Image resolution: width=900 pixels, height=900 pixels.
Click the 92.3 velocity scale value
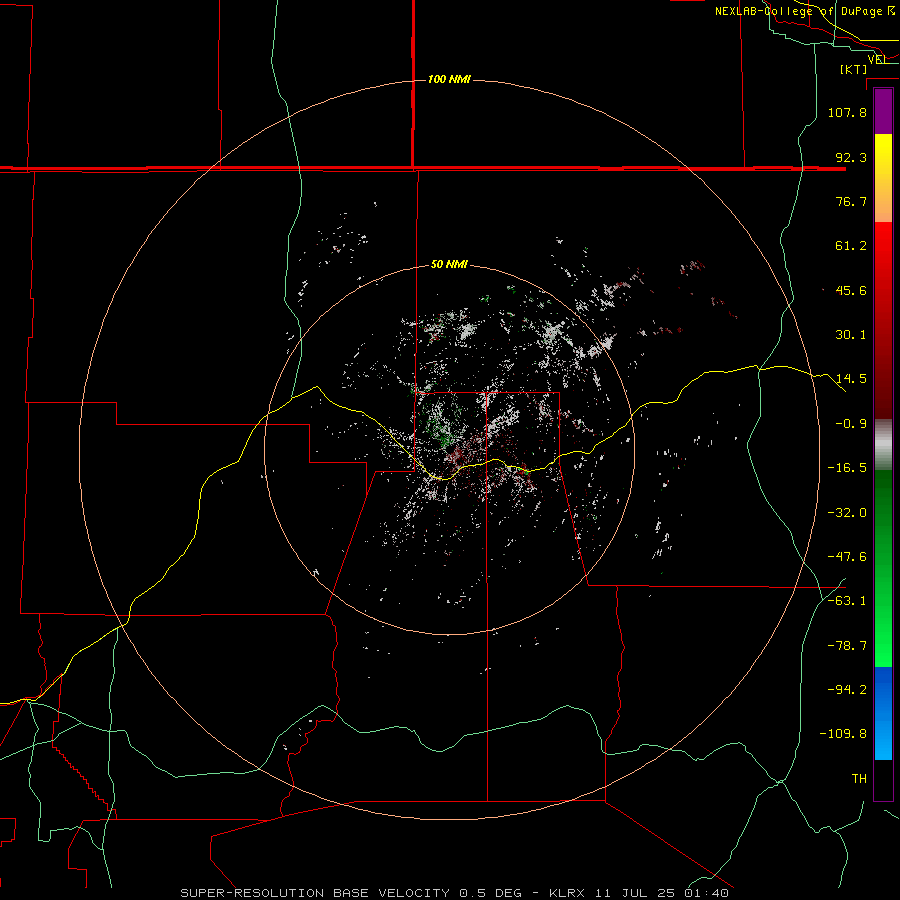851,157
